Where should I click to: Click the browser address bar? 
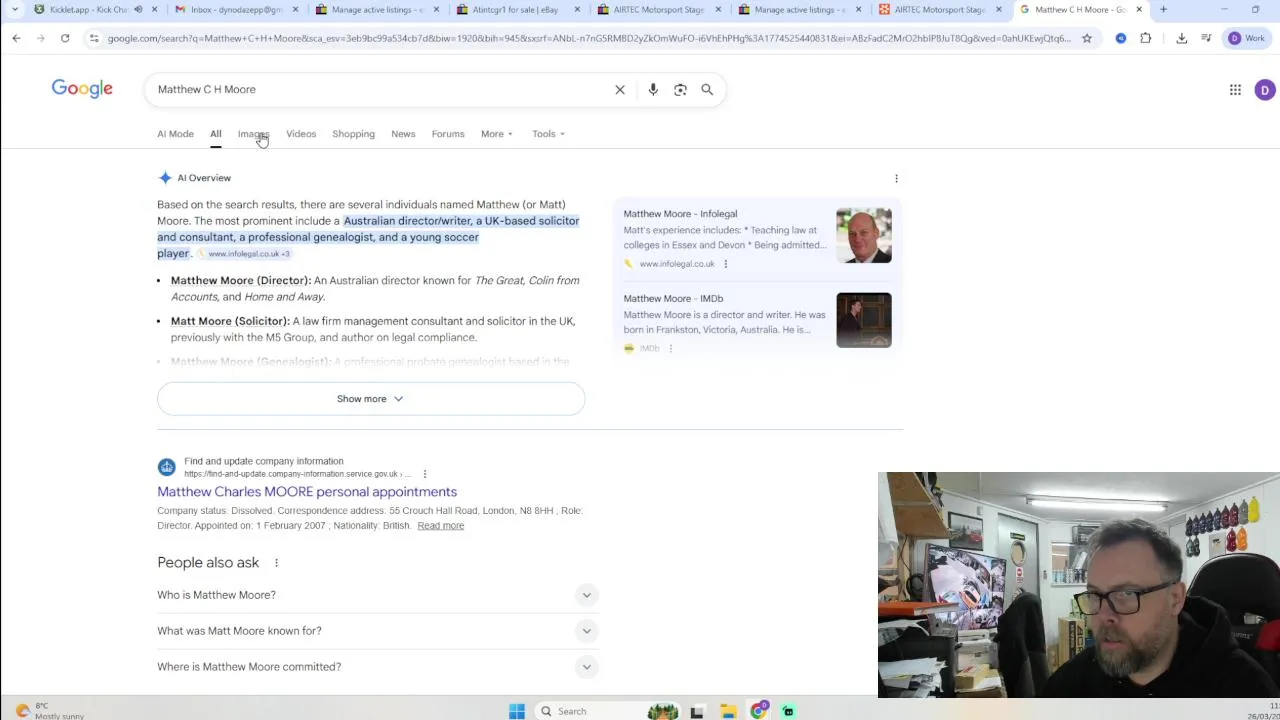click(588, 38)
